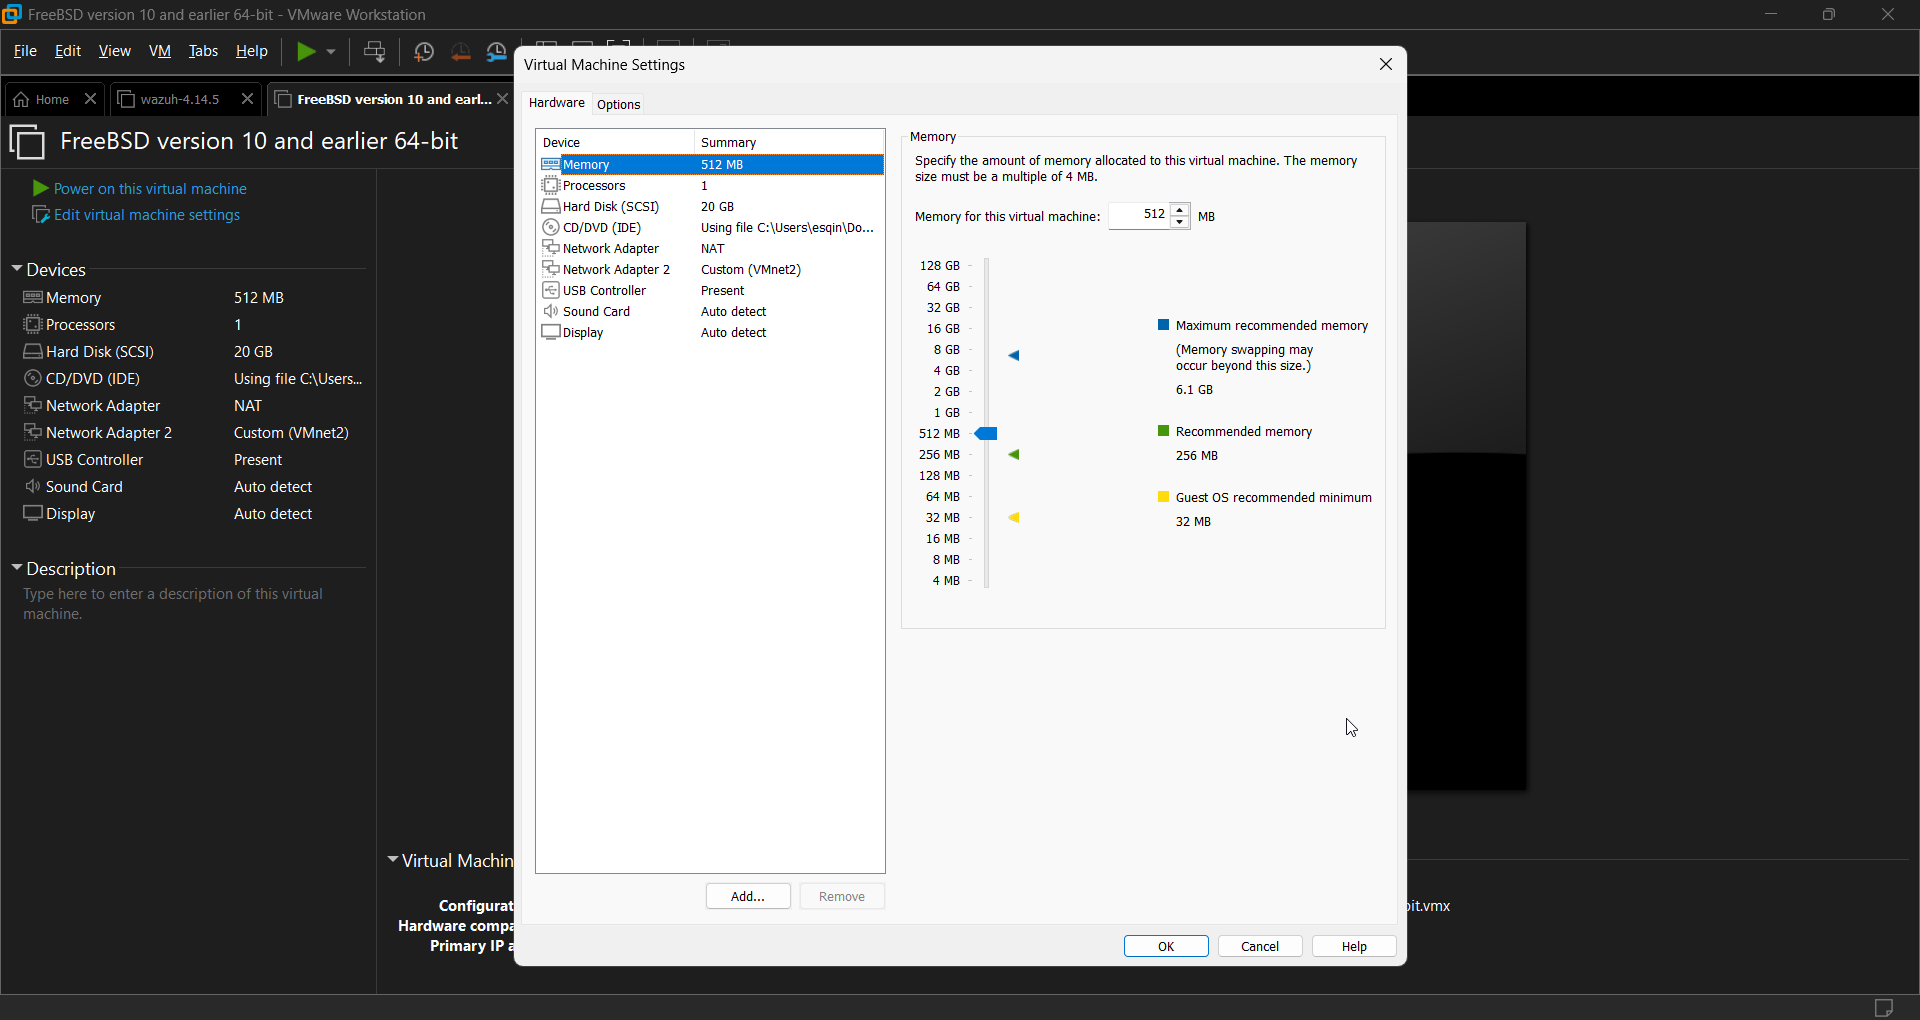Switch to the Home tab
1920x1020 pixels.
coord(42,99)
